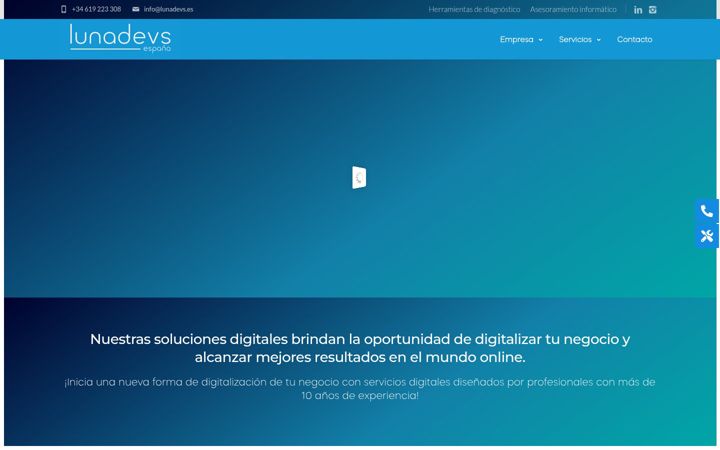Click the info@lunadevs.es email link

[x=169, y=9]
